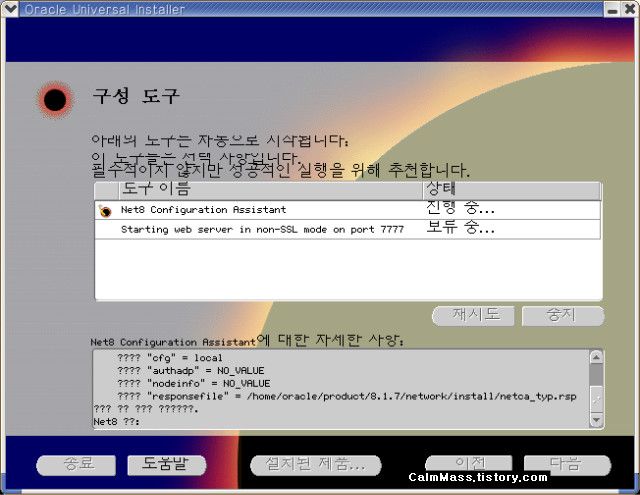Screen dimensions: 640x495
Task: Click the "nodeinfo" = NO_VALUE log line
Action: click(x=193, y=384)
